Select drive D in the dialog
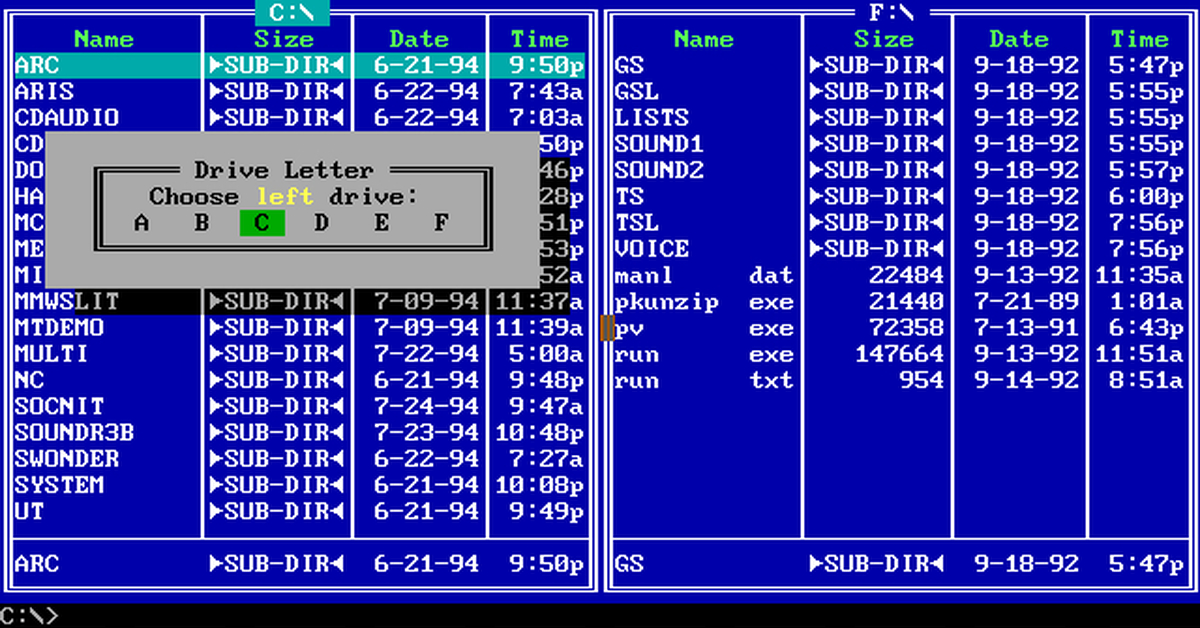 click(321, 223)
